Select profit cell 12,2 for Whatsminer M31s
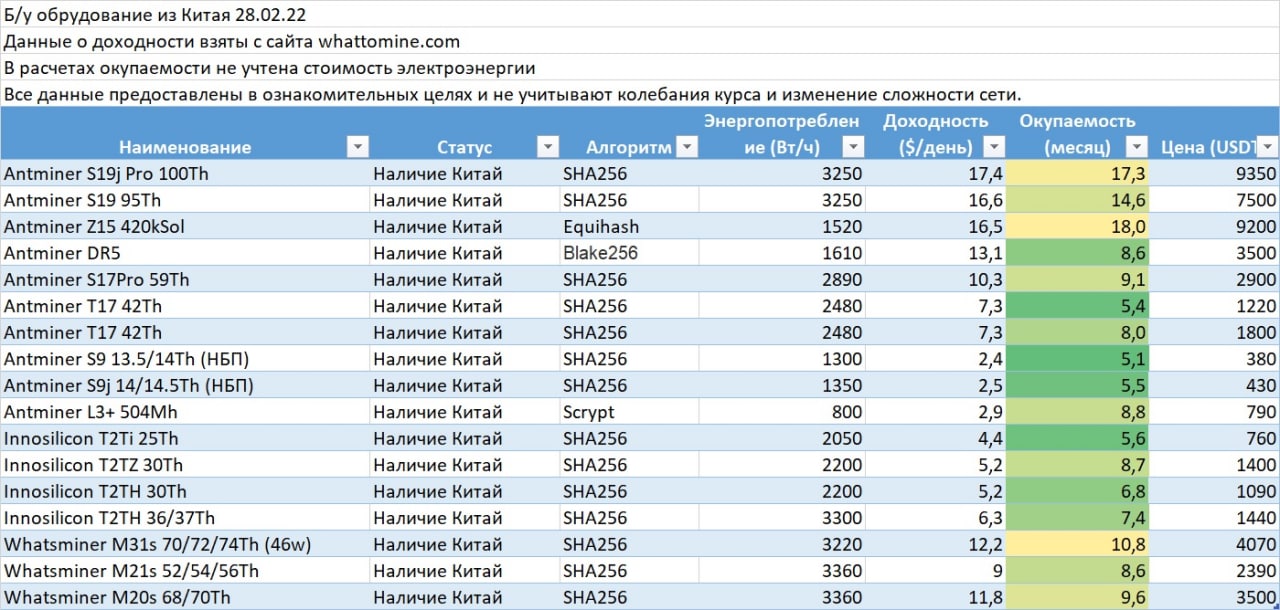 935,545
